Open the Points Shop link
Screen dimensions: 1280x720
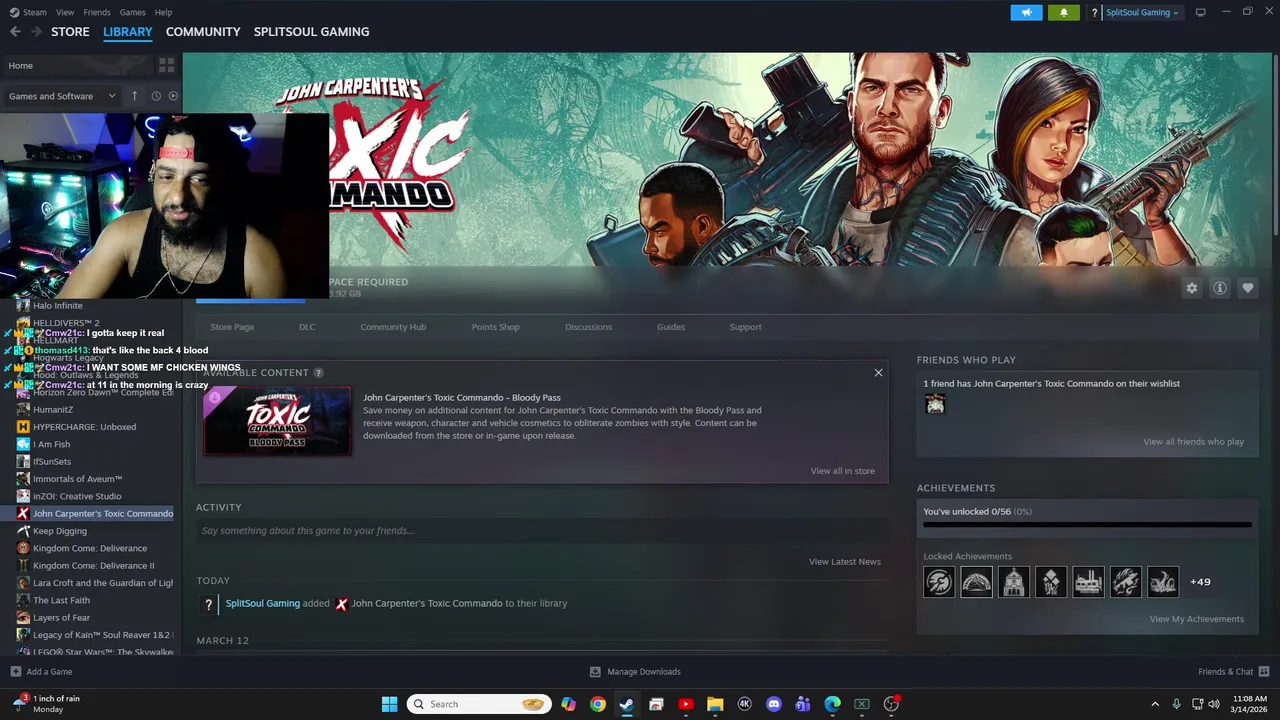[495, 327]
